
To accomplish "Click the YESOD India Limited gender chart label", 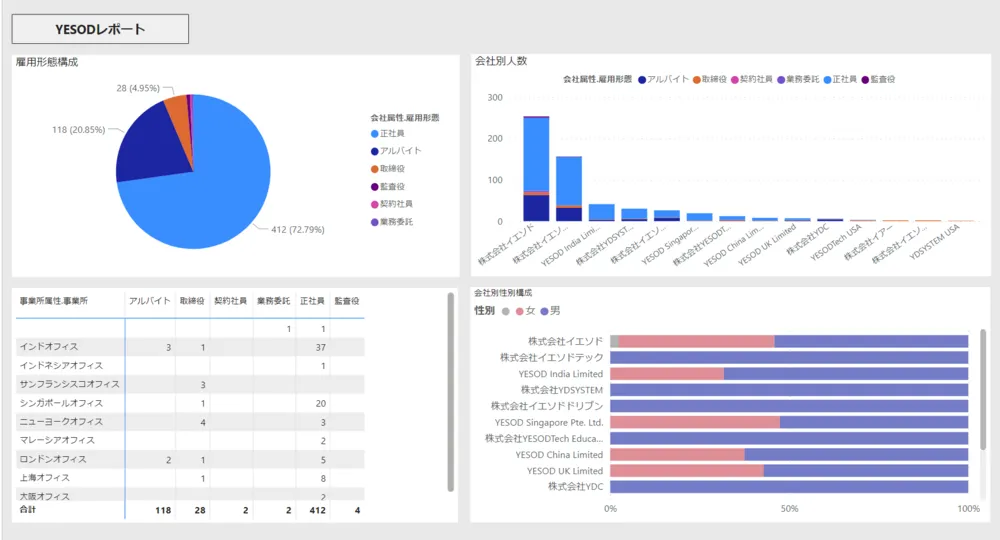I will tap(561, 374).
